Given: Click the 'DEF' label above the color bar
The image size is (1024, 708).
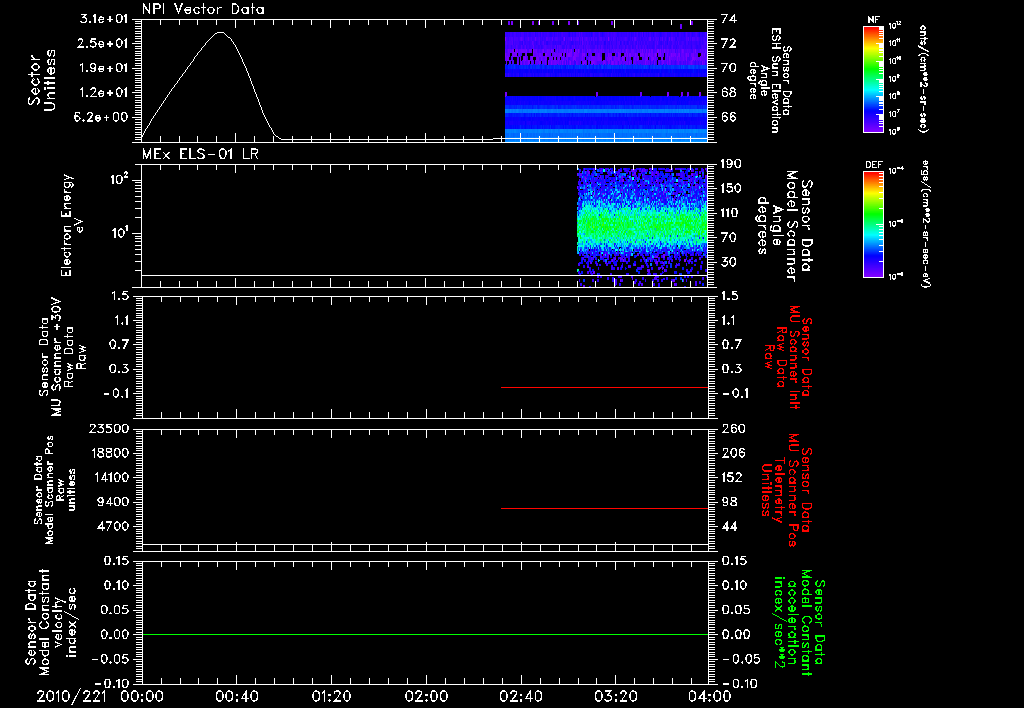Looking at the screenshot, I should pyautogui.click(x=873, y=165).
